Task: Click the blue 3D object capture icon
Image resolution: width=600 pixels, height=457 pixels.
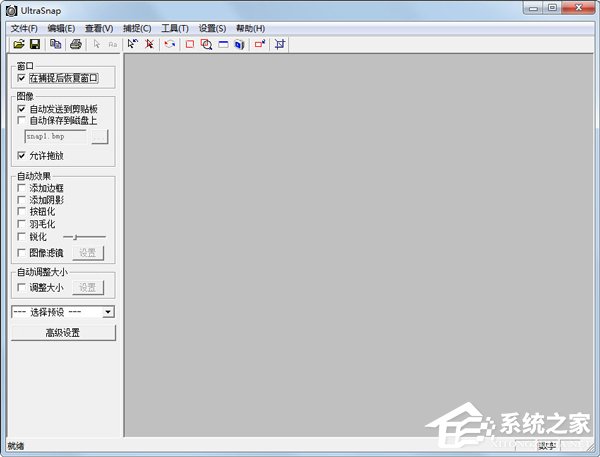Action: point(240,44)
